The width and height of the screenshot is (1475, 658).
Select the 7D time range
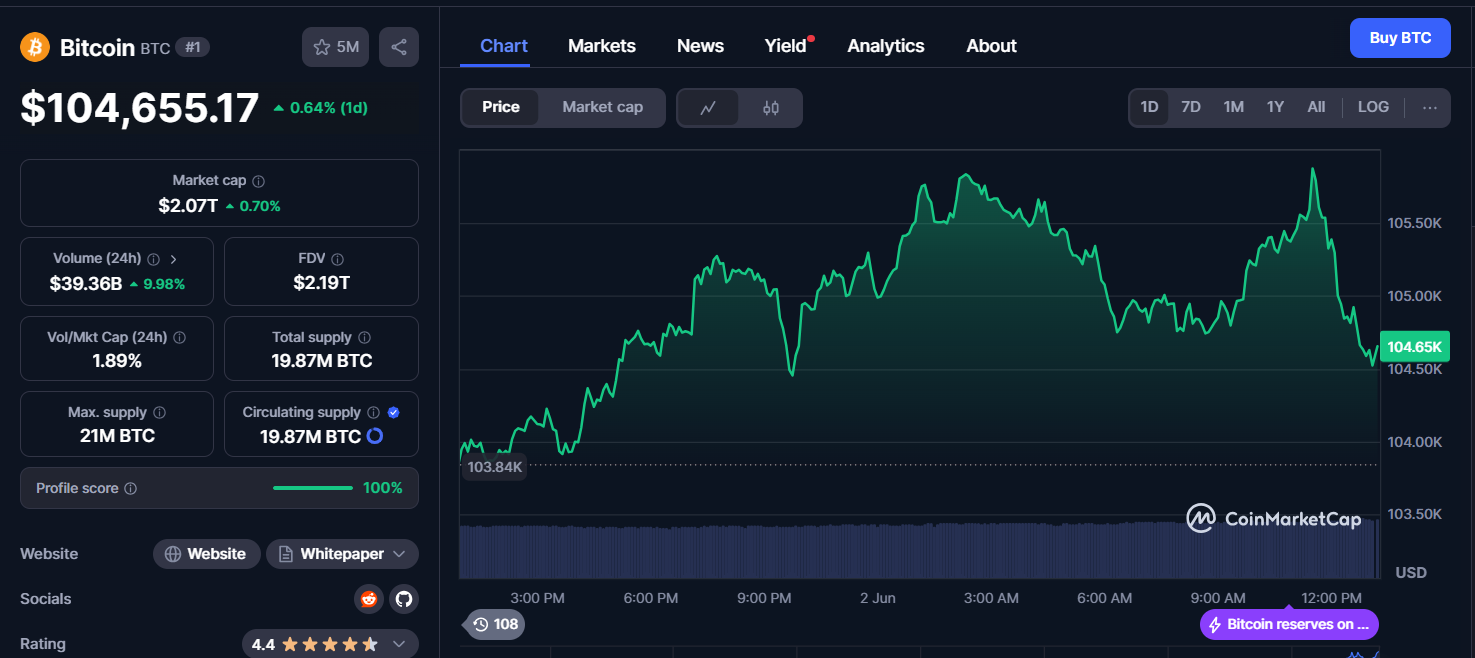[x=1190, y=107]
